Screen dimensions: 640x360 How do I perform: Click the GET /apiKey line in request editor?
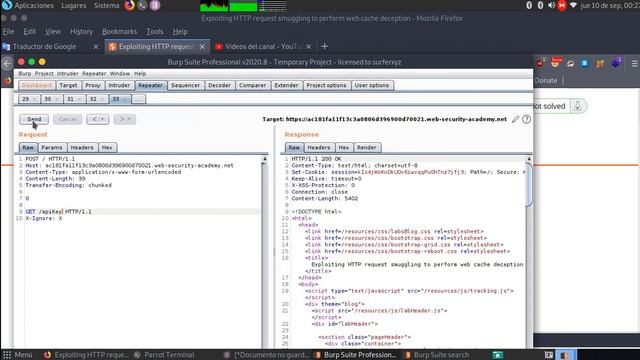142,211
